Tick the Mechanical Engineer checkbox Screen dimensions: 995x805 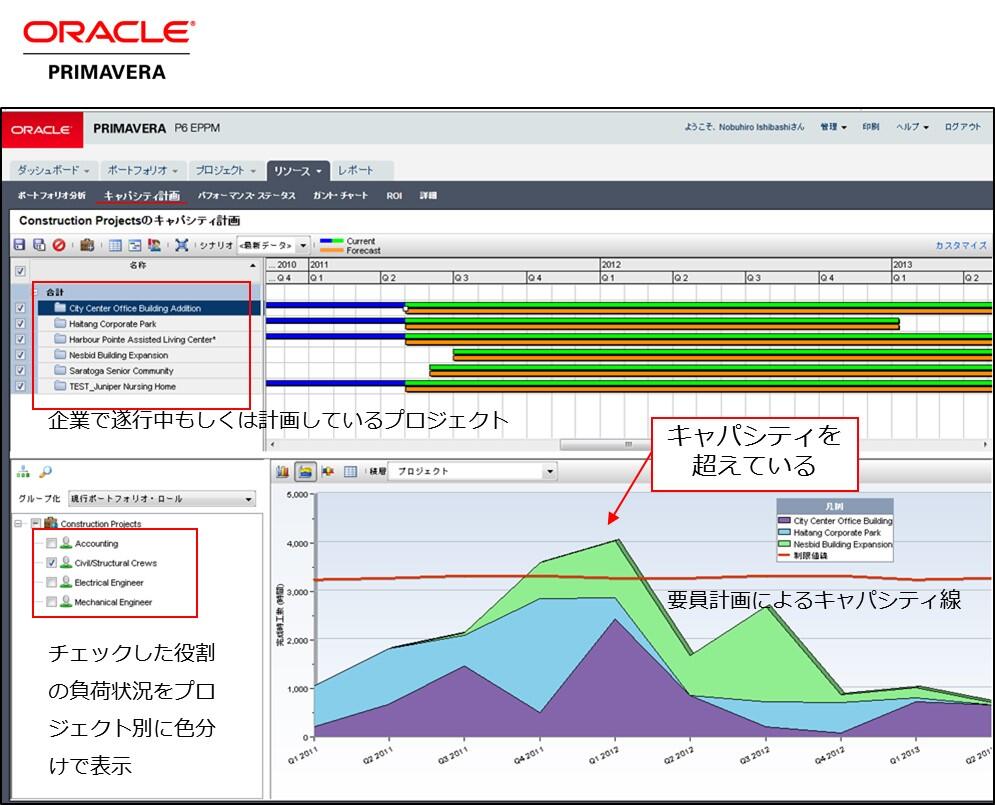(51, 602)
